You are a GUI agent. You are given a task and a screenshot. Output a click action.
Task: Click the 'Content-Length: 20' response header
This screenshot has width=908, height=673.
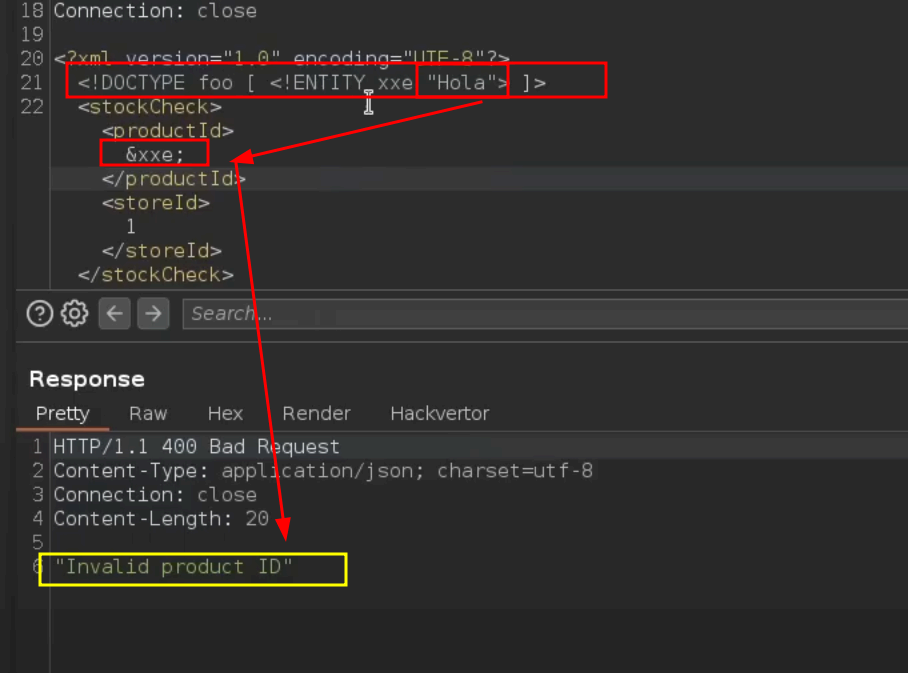[x=161, y=518]
